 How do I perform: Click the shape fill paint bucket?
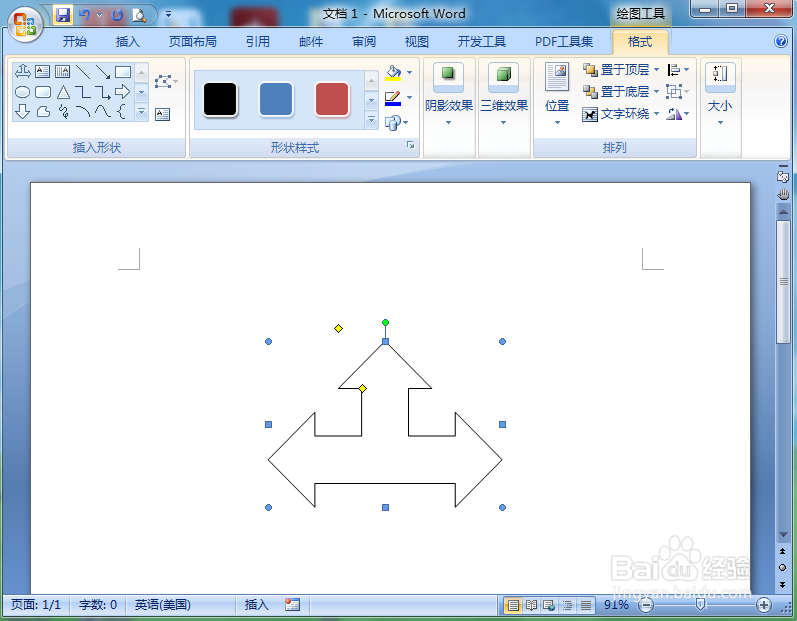(393, 73)
